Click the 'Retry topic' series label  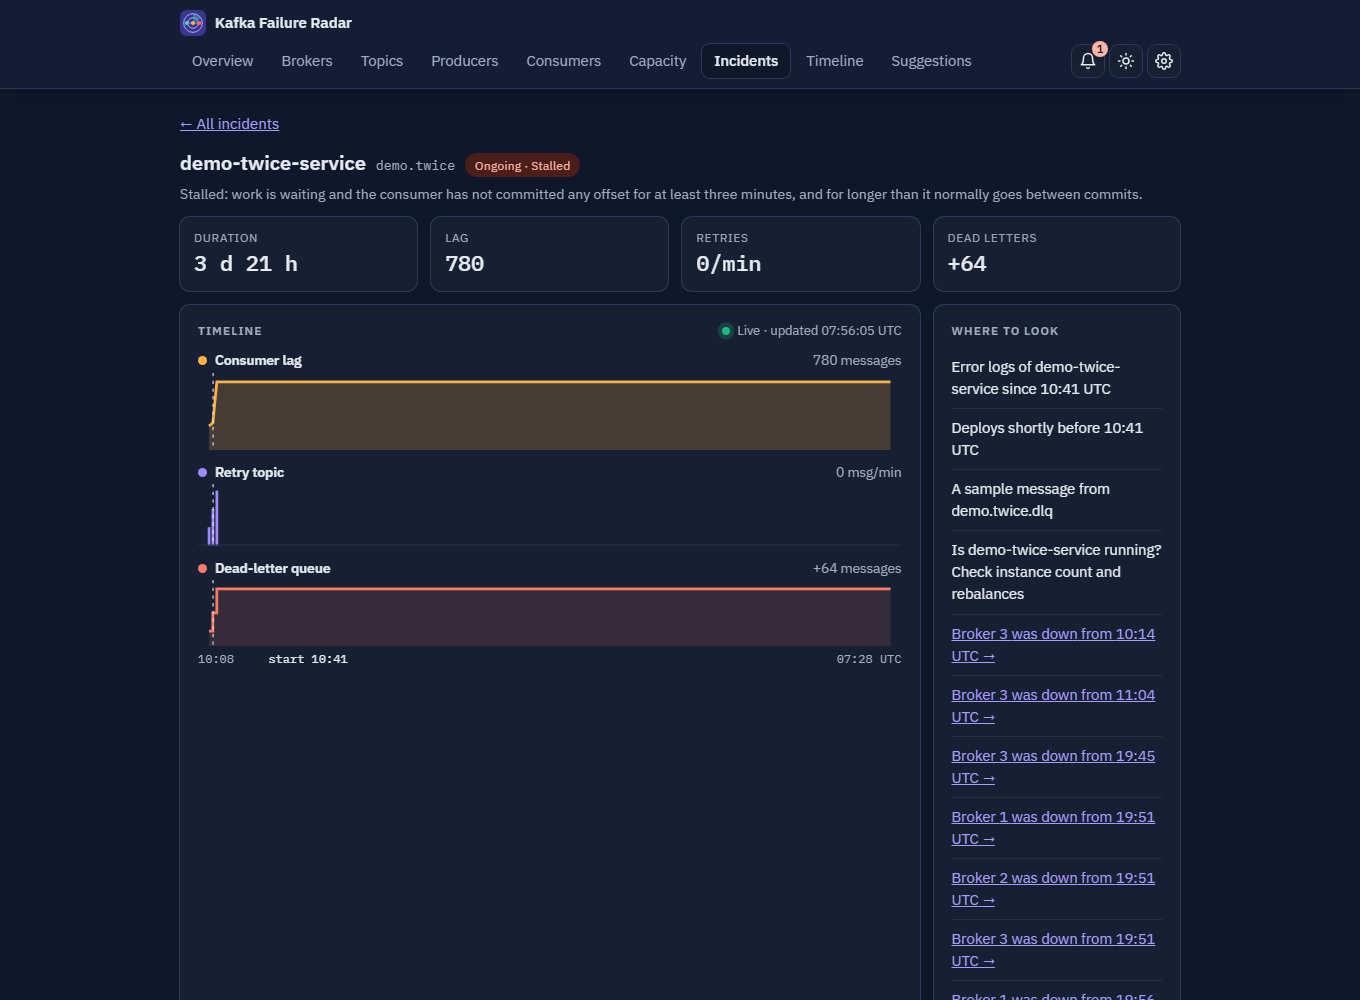[249, 473]
